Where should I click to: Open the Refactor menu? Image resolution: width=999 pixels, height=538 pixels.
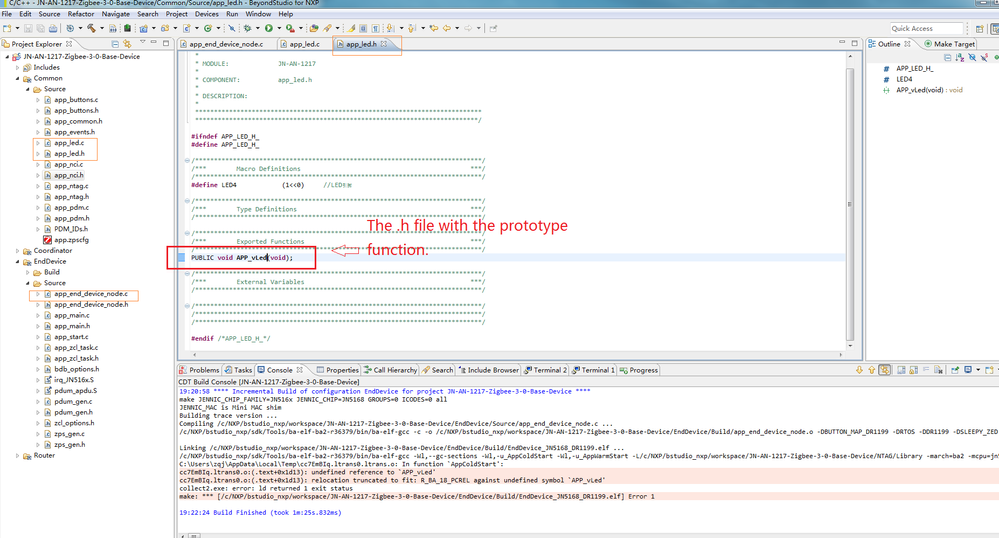click(x=81, y=14)
